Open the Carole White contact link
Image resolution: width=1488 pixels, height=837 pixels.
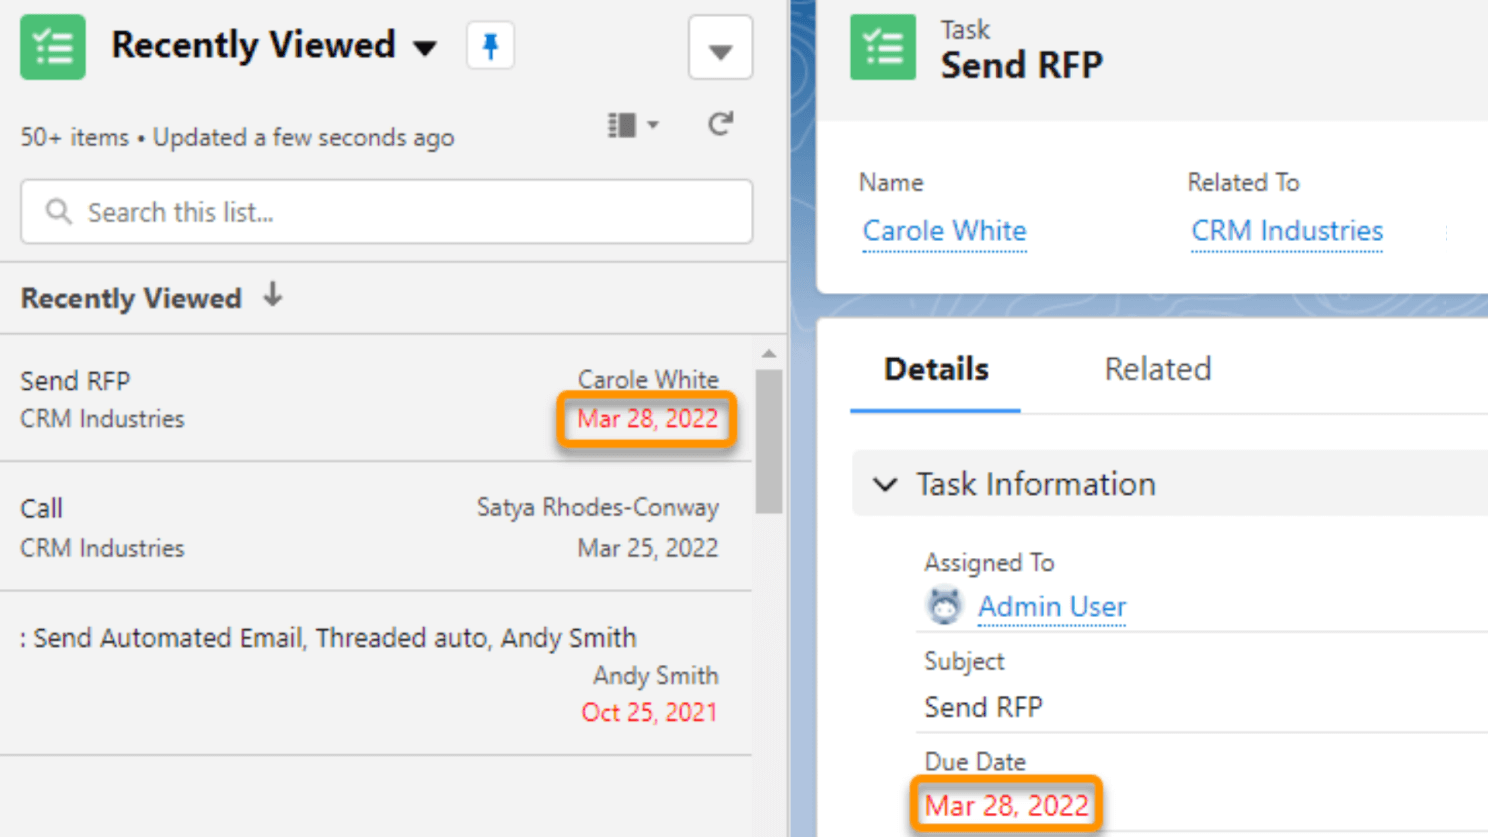click(x=944, y=231)
